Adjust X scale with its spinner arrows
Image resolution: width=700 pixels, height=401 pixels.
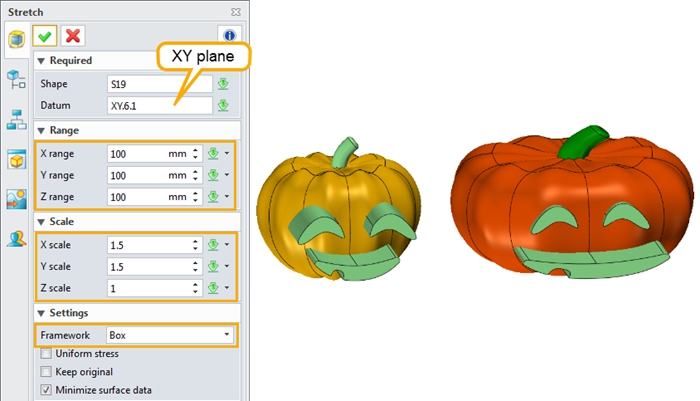(196, 245)
